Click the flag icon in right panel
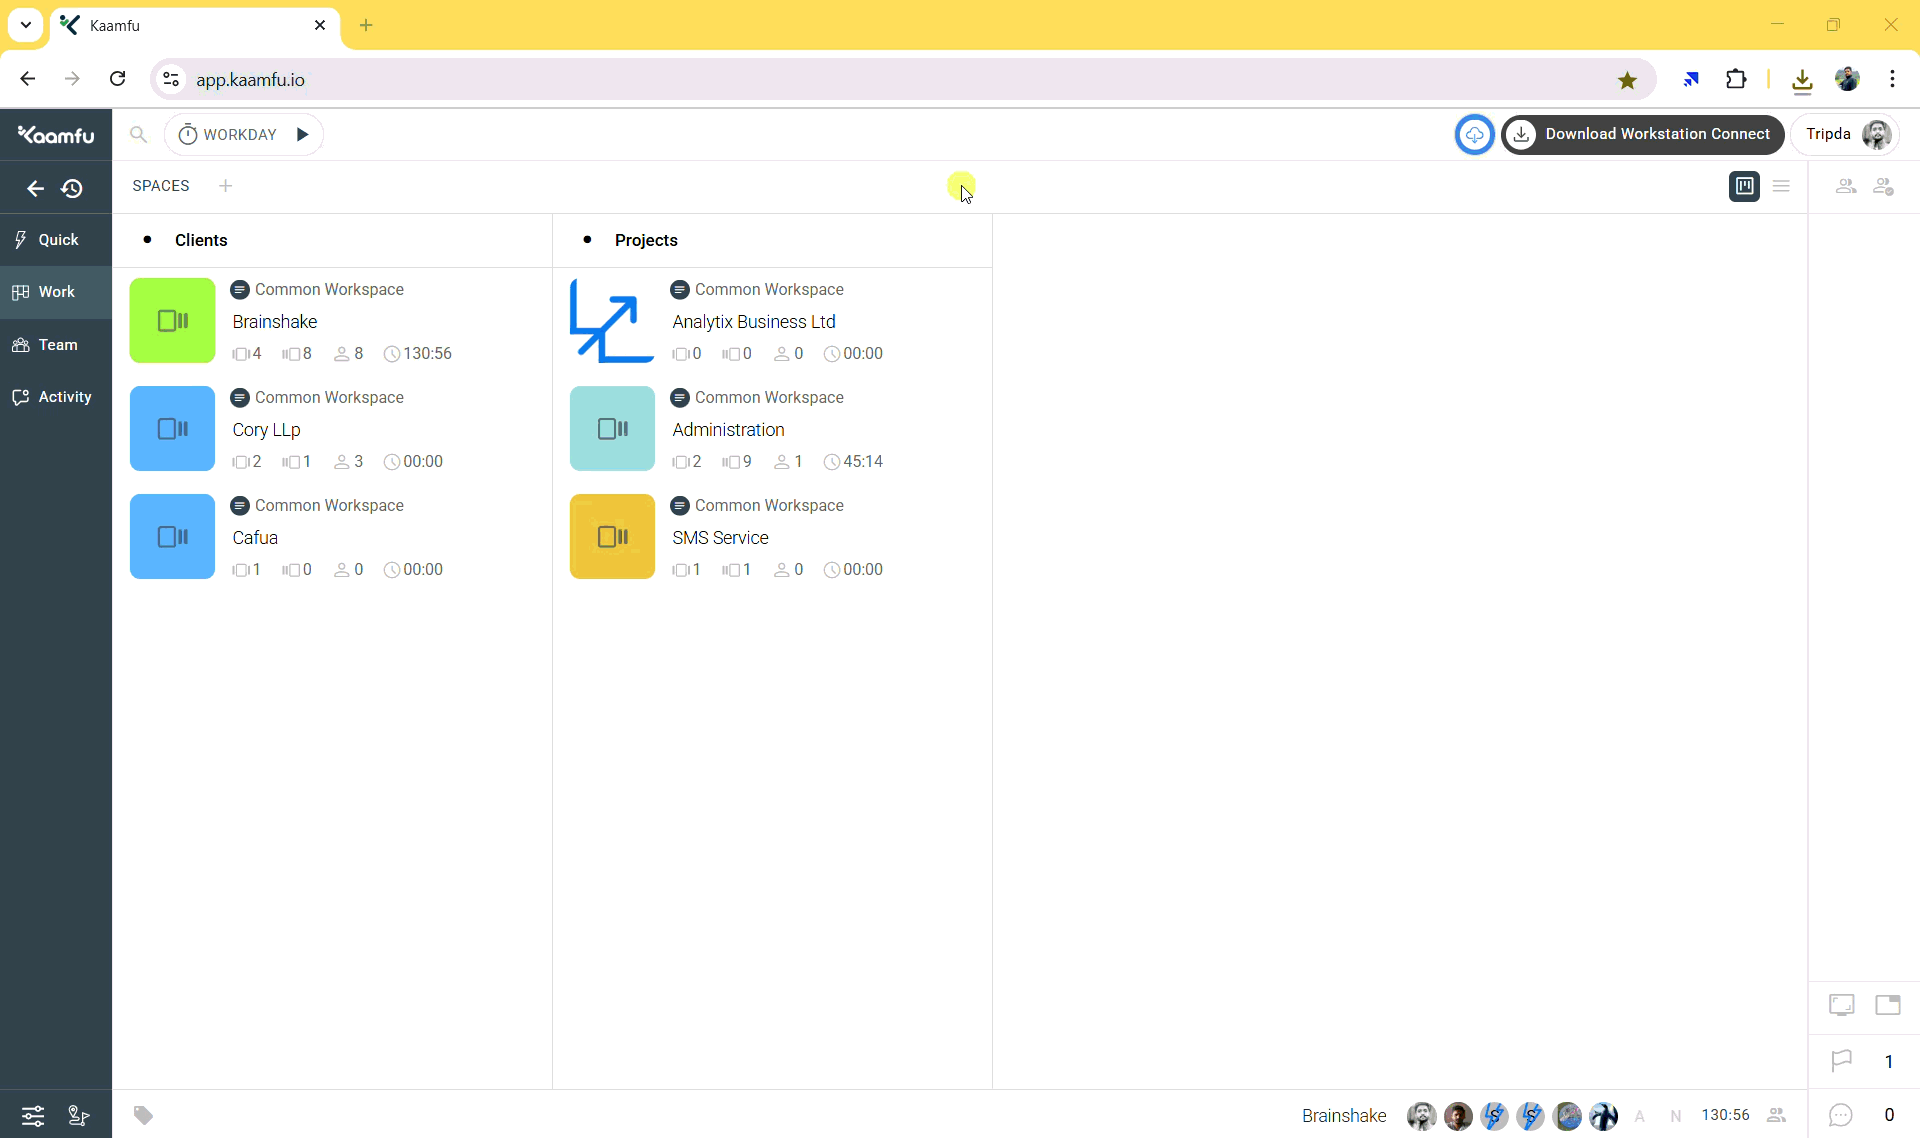This screenshot has height=1138, width=1920. click(x=1841, y=1061)
